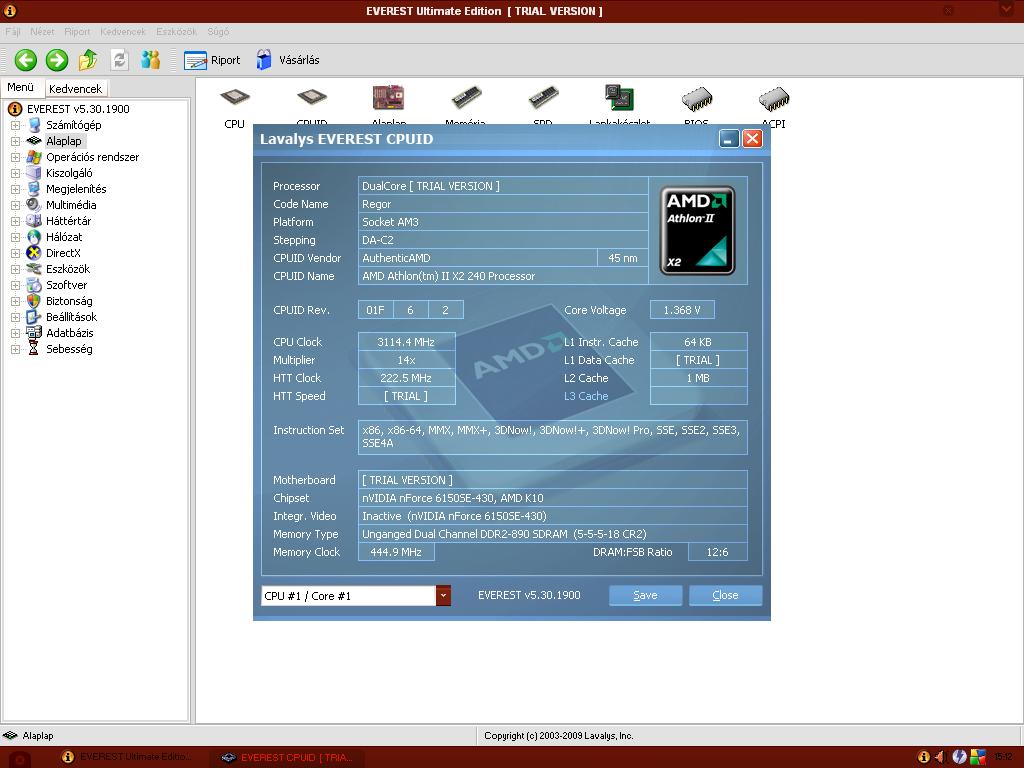Select Beállítások in the tree

pyautogui.click(x=71, y=317)
